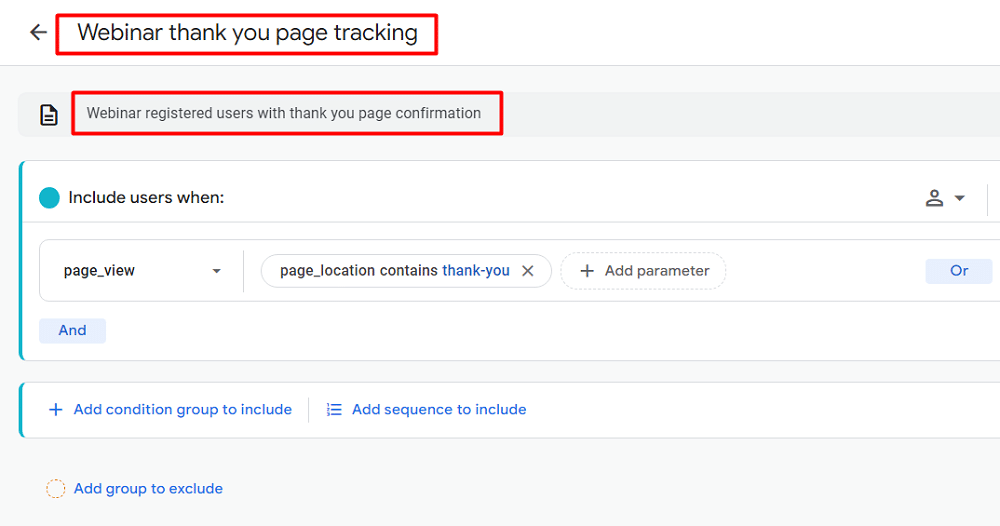This screenshot has height=526, width=1000.
Task: Click the description document icon
Action: [48, 115]
